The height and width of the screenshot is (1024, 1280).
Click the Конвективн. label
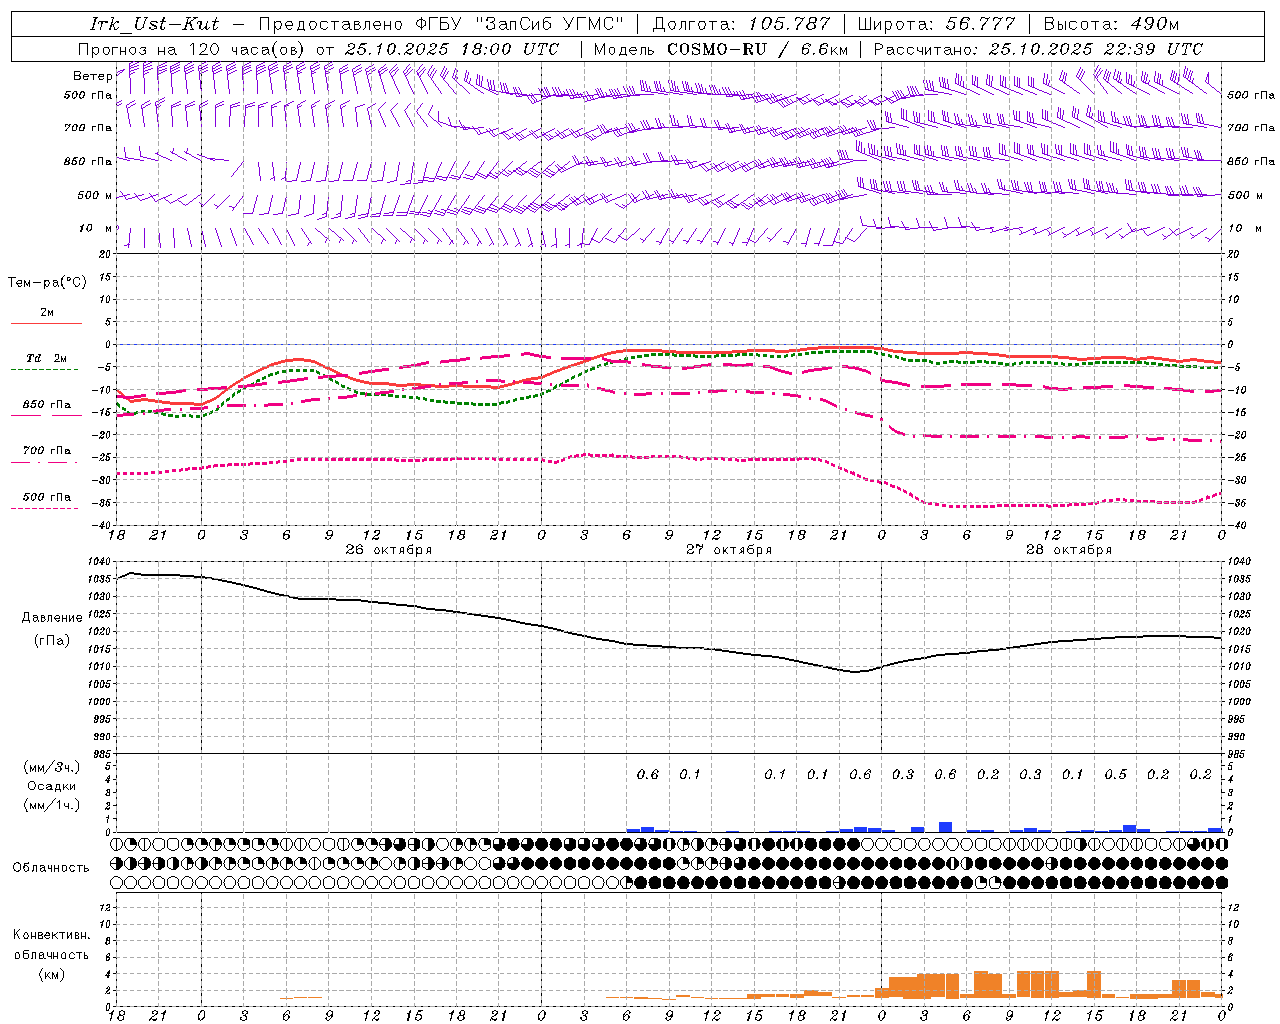pos(51,935)
